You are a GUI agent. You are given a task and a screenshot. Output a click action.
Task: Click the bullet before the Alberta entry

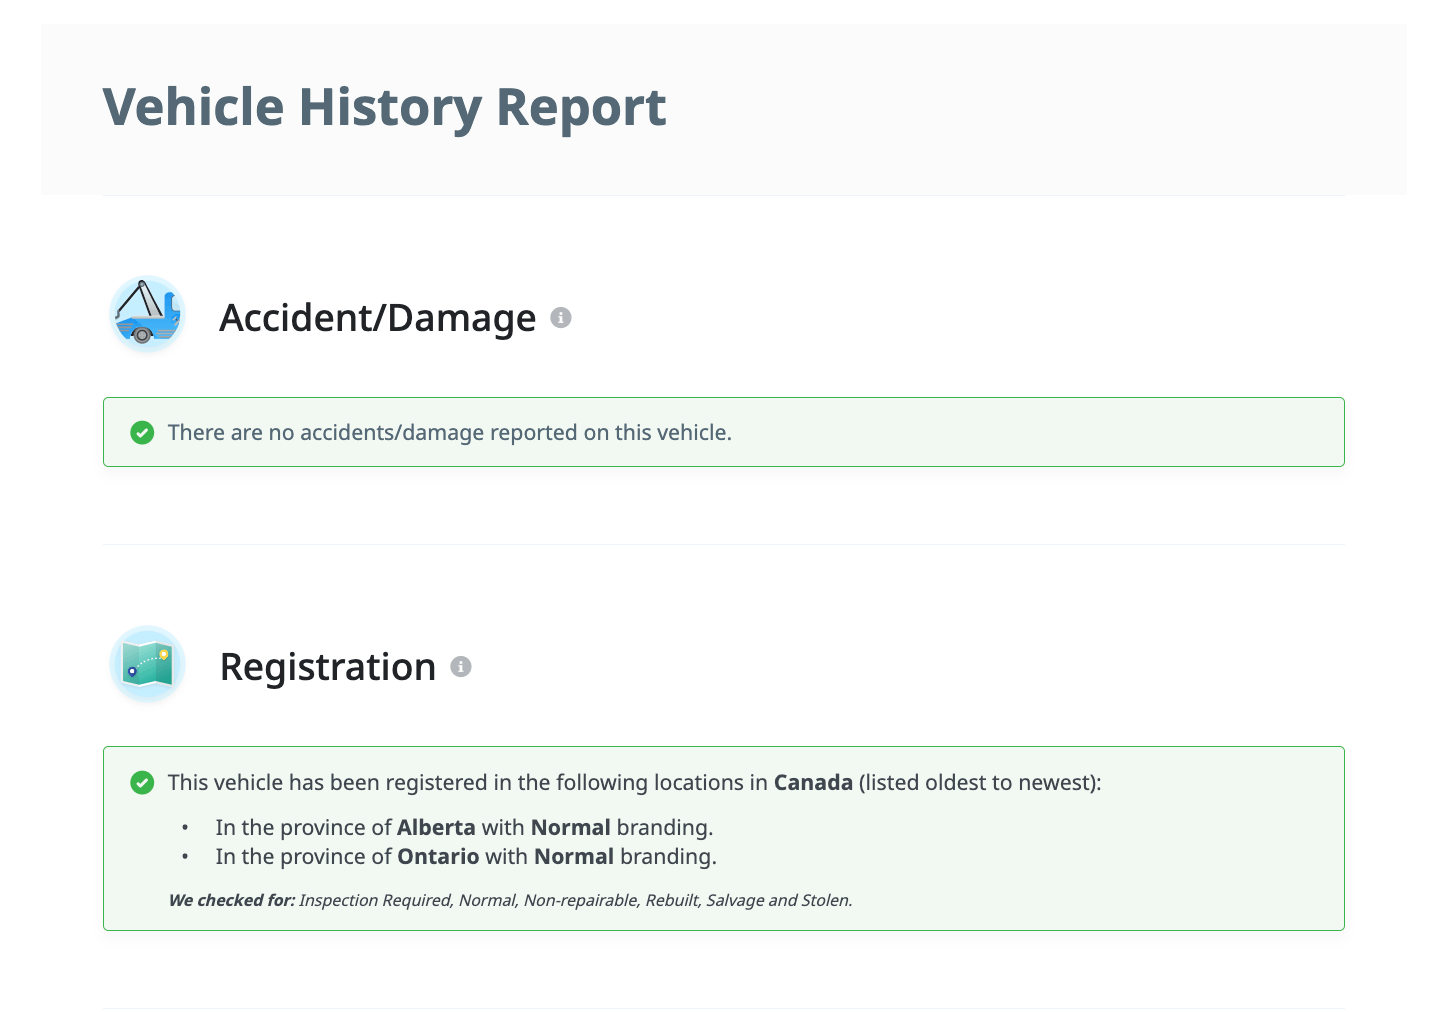185,828
